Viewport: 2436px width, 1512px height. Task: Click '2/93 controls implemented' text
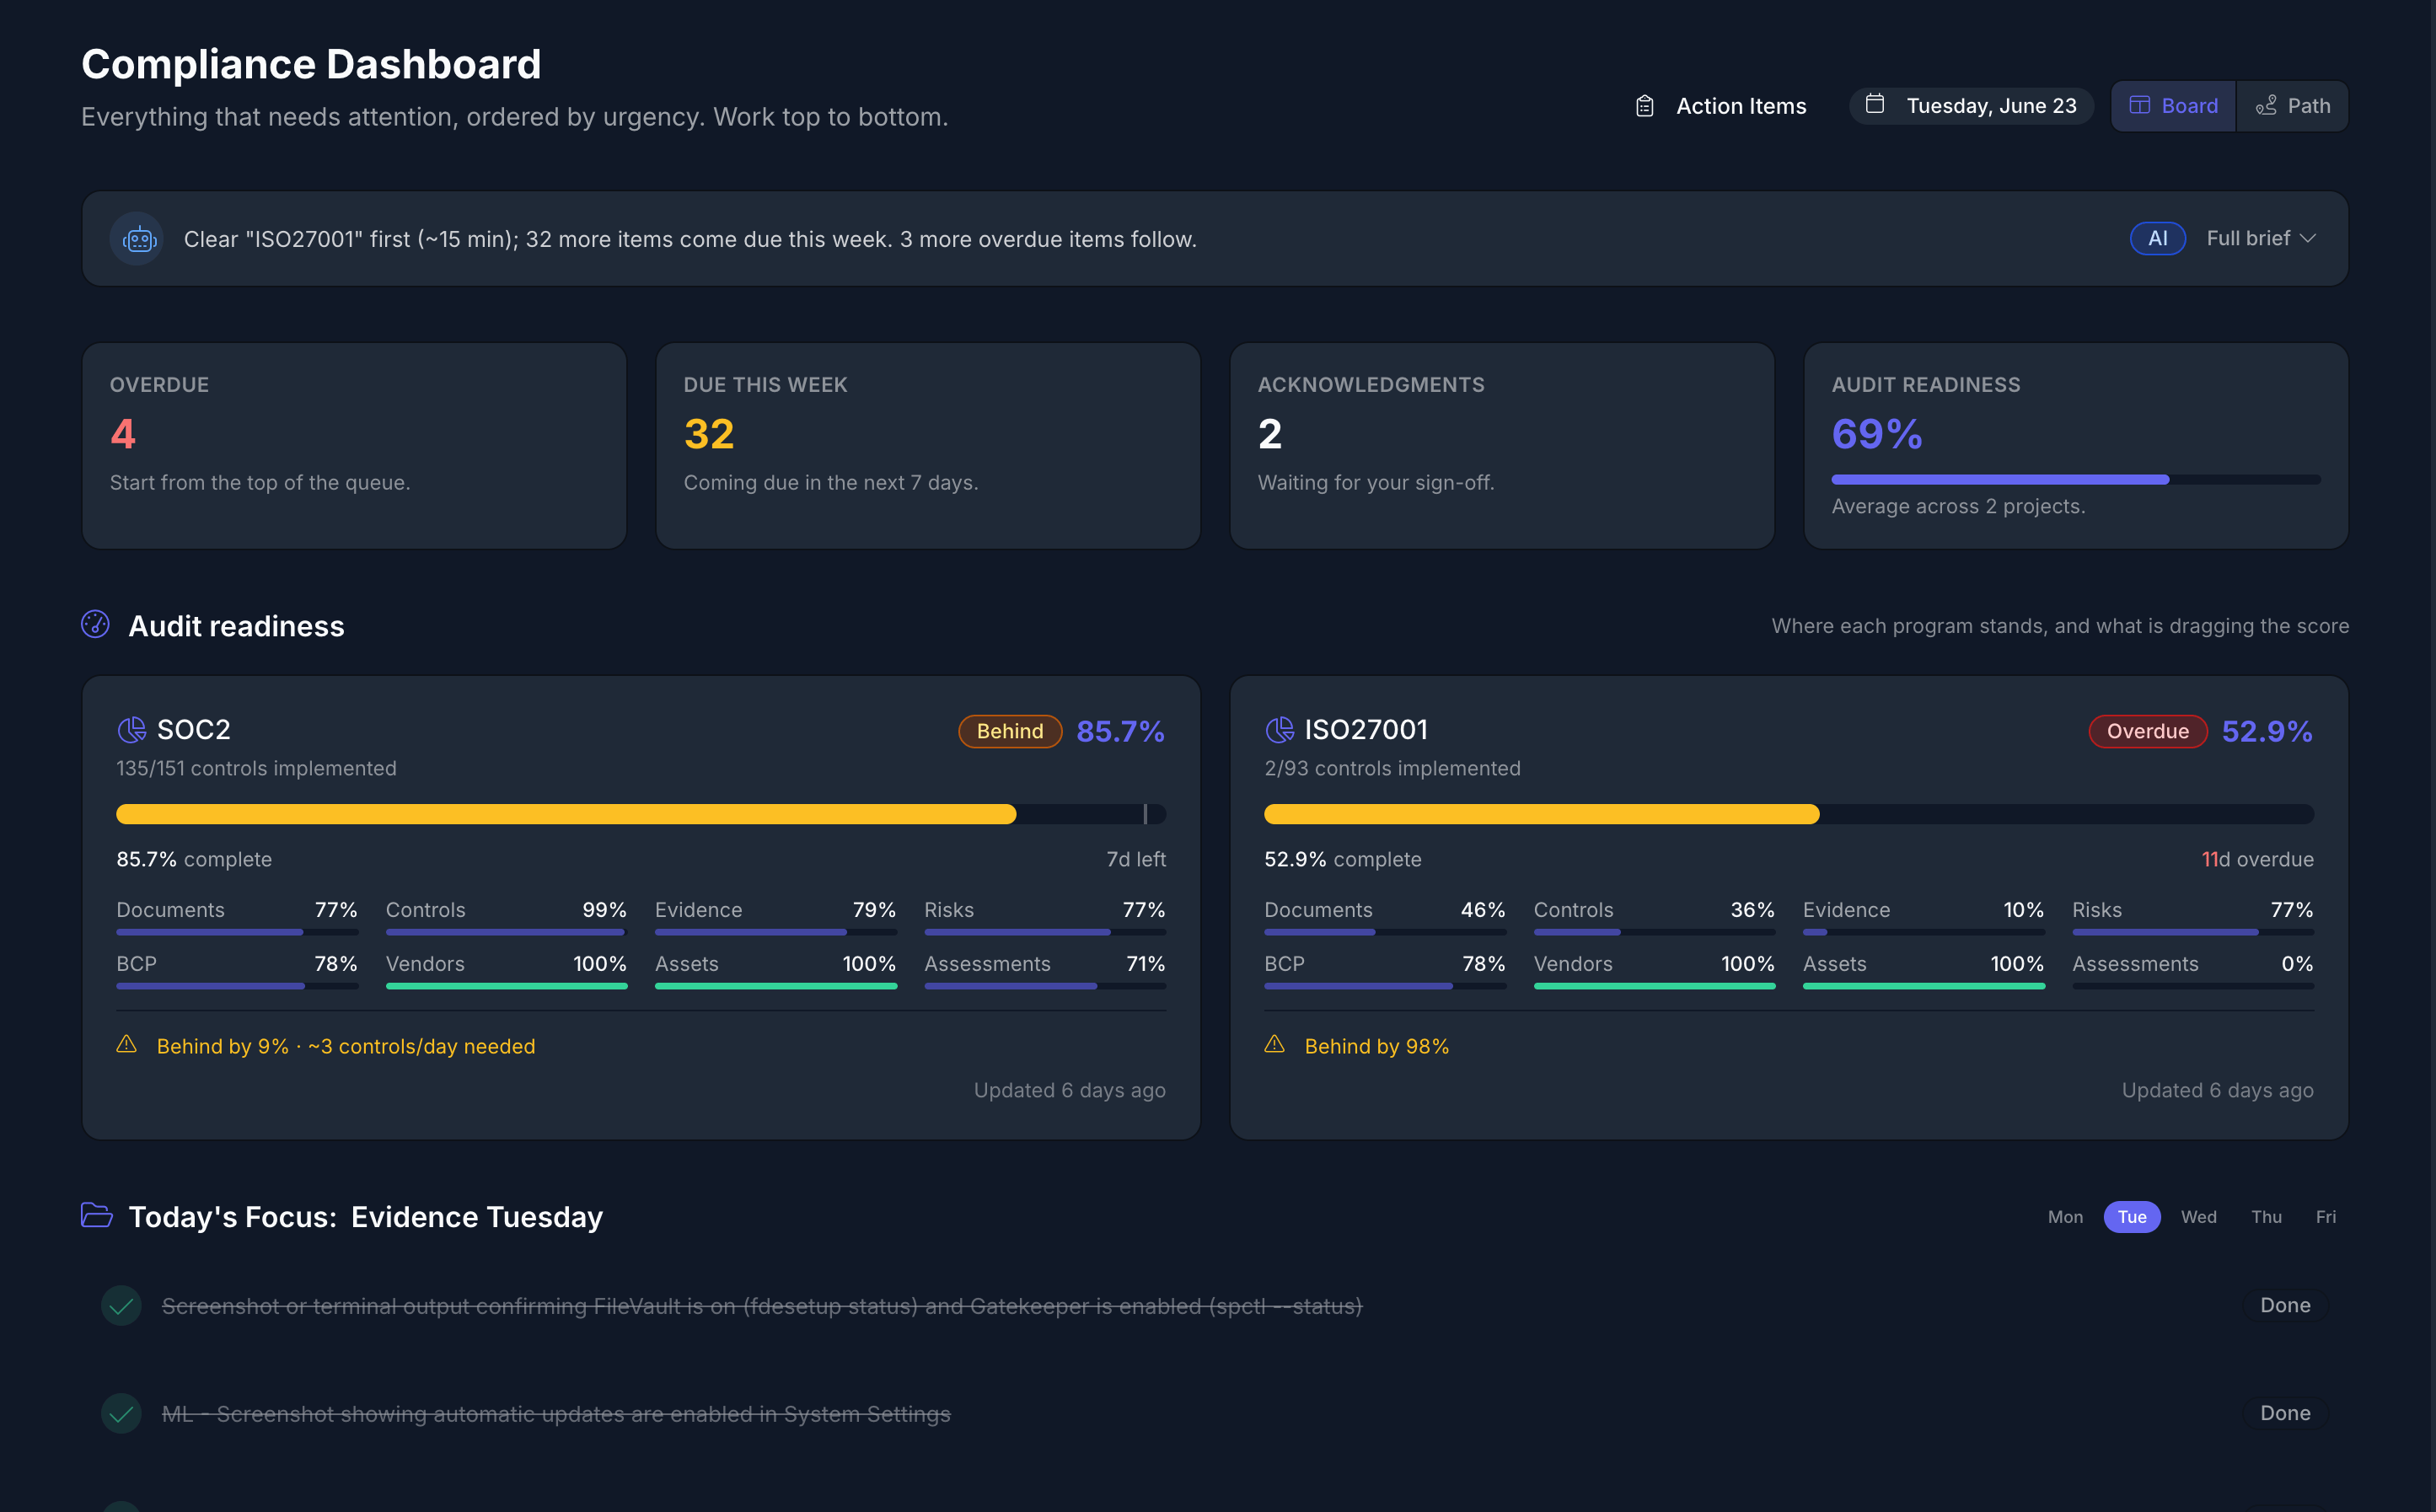(x=1392, y=768)
